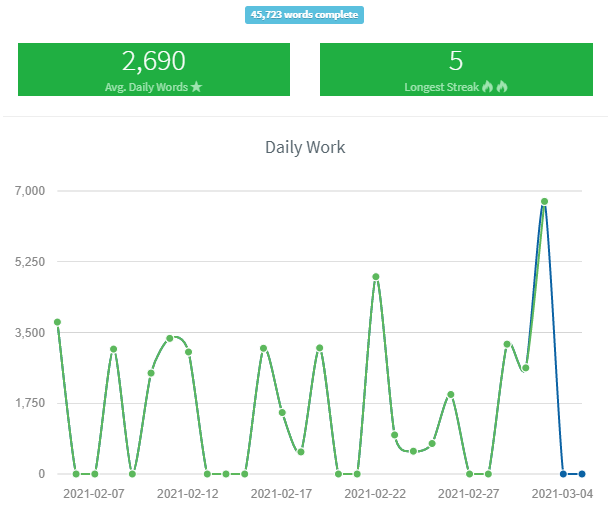Click the second flame icon after Longest Streak
614x514 pixels.
click(502, 86)
